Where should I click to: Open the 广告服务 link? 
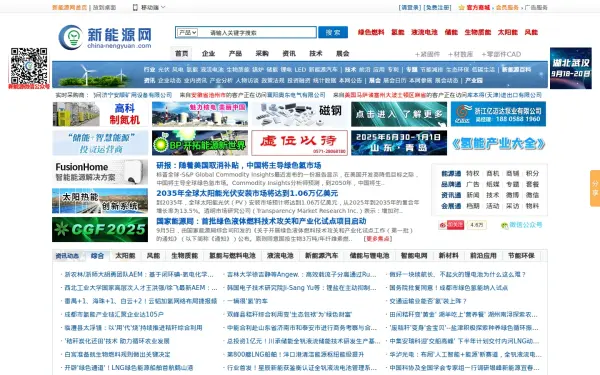[x=536, y=7]
